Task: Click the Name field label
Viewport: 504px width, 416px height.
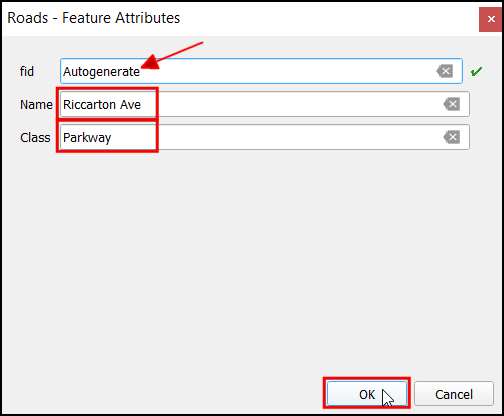Action: 36,105
